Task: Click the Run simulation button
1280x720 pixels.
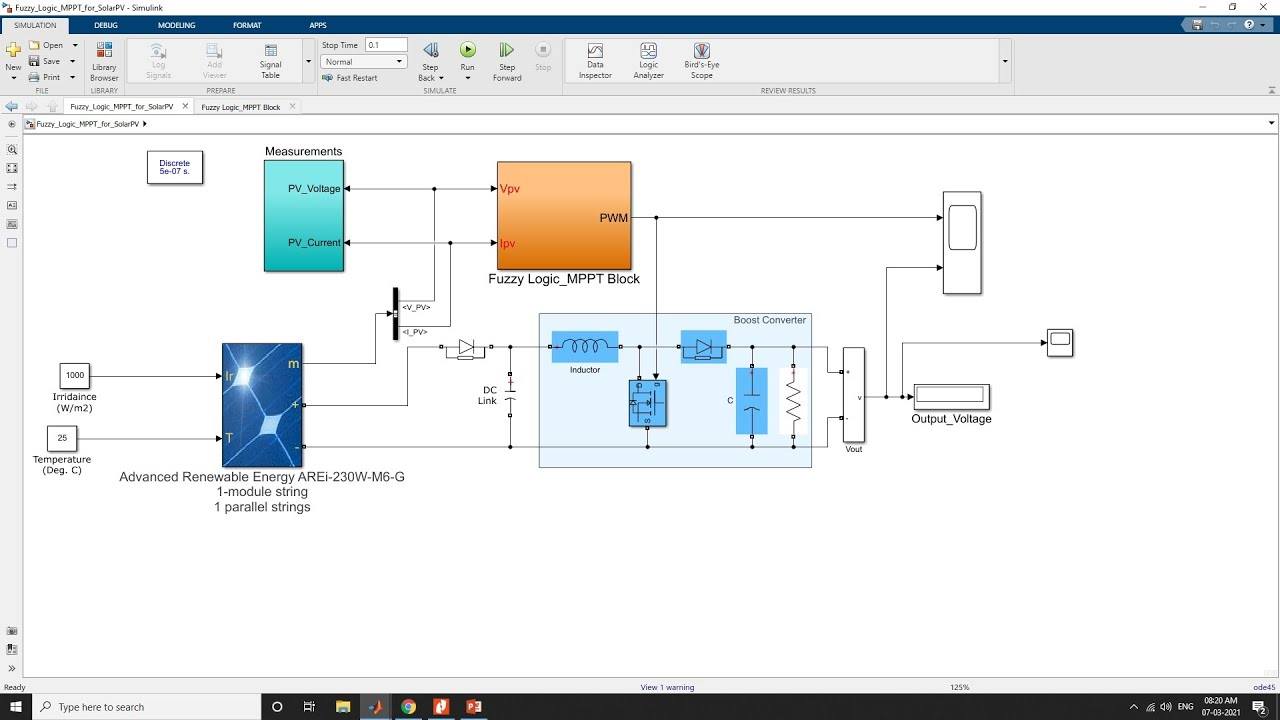Action: tap(467, 50)
